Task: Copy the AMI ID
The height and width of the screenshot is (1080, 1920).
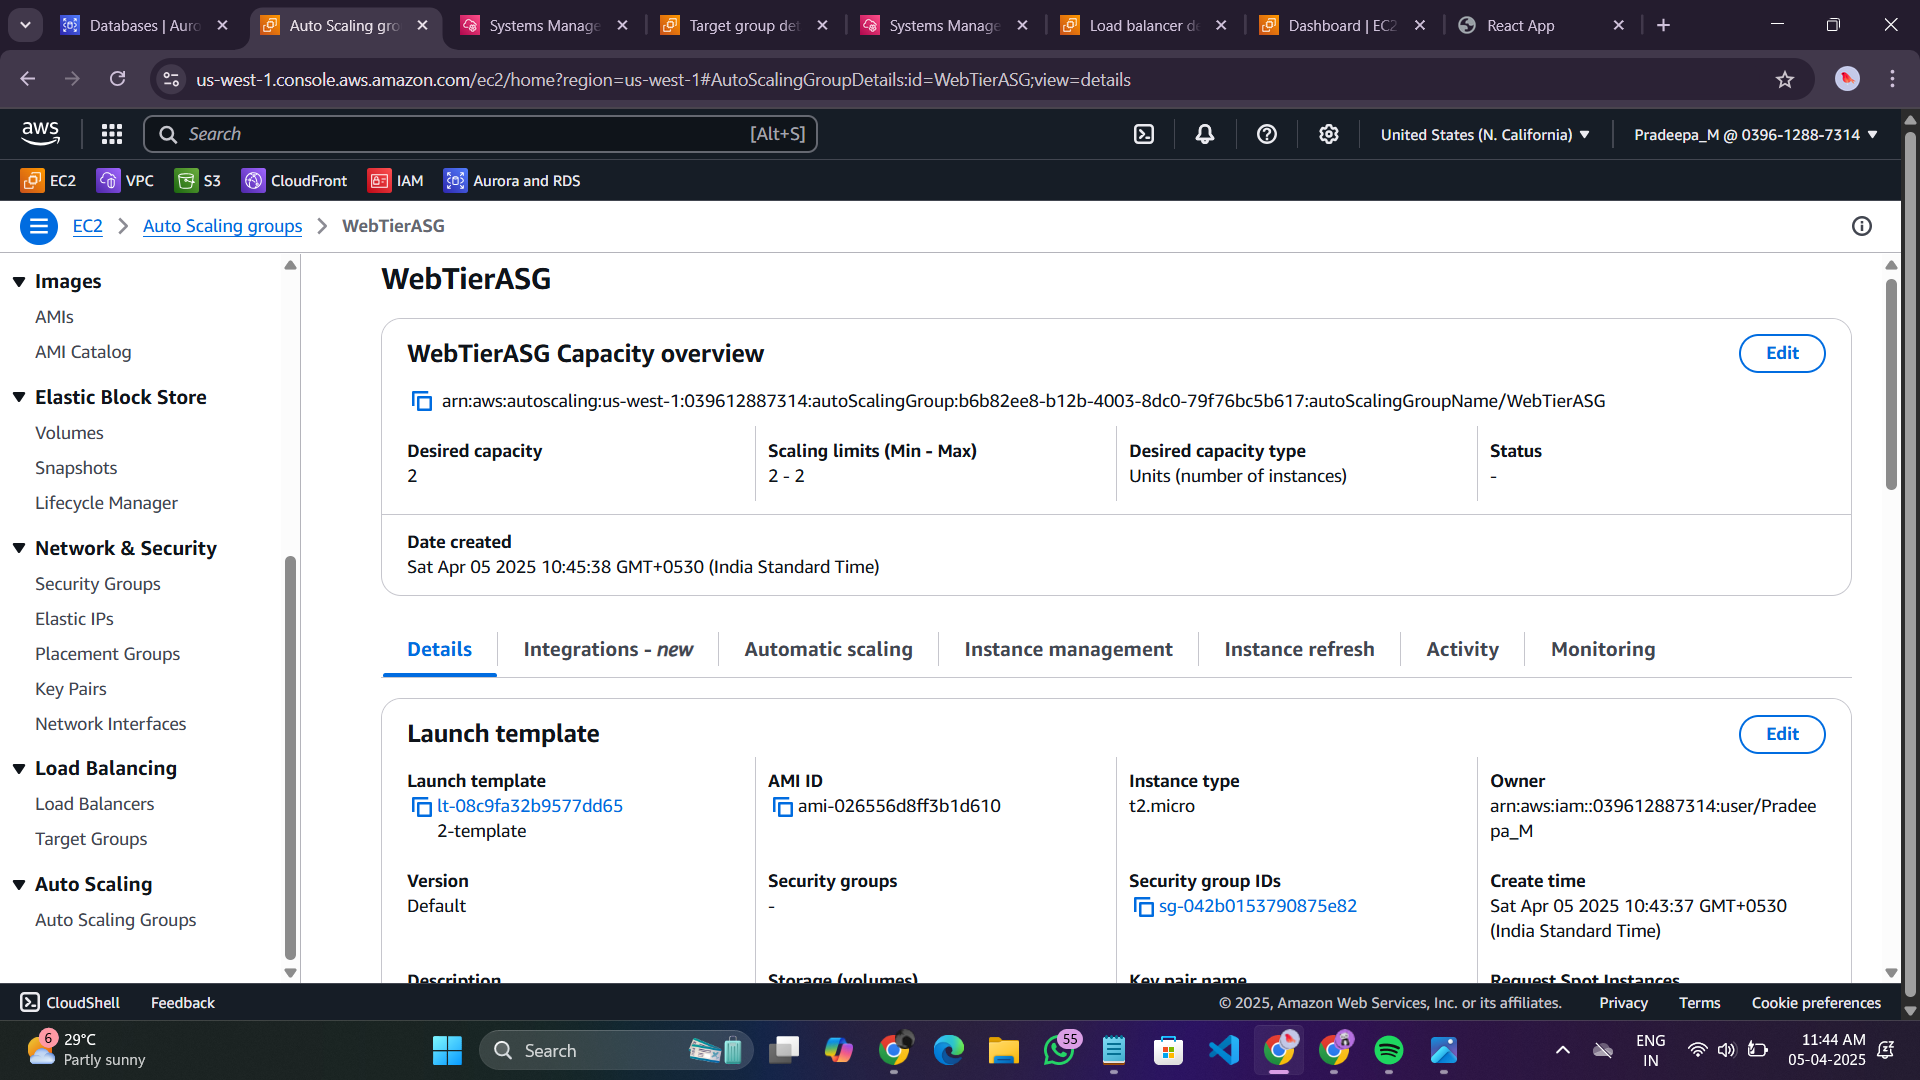Action: 782,806
